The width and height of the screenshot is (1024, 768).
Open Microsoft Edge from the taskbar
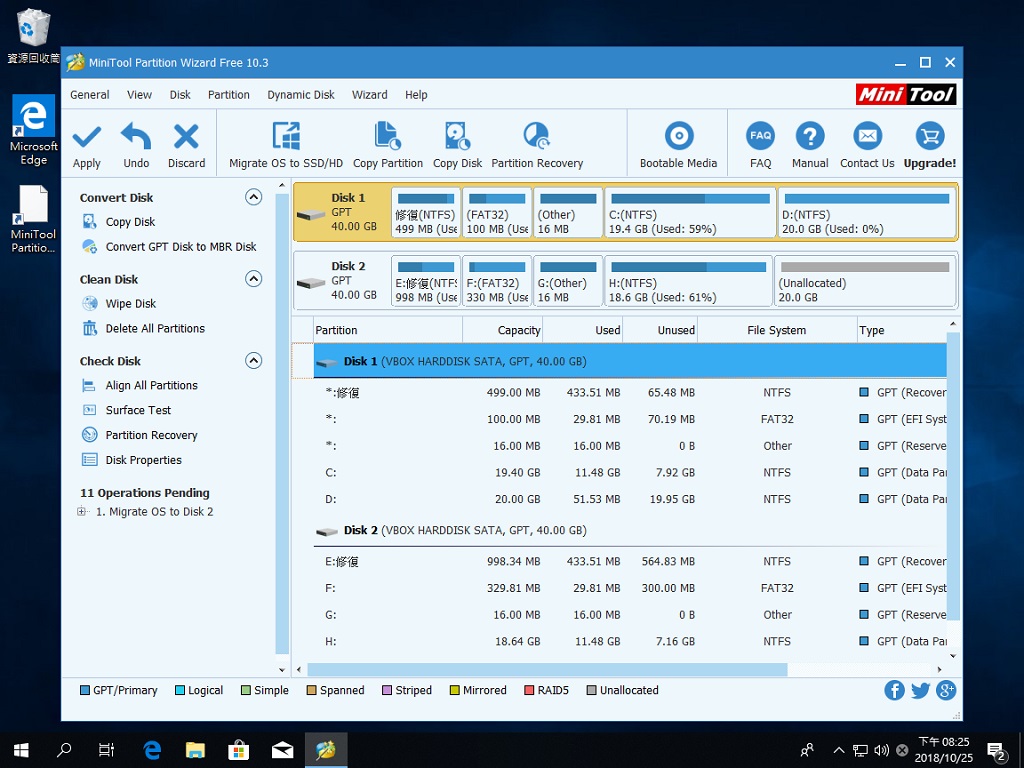(x=152, y=750)
